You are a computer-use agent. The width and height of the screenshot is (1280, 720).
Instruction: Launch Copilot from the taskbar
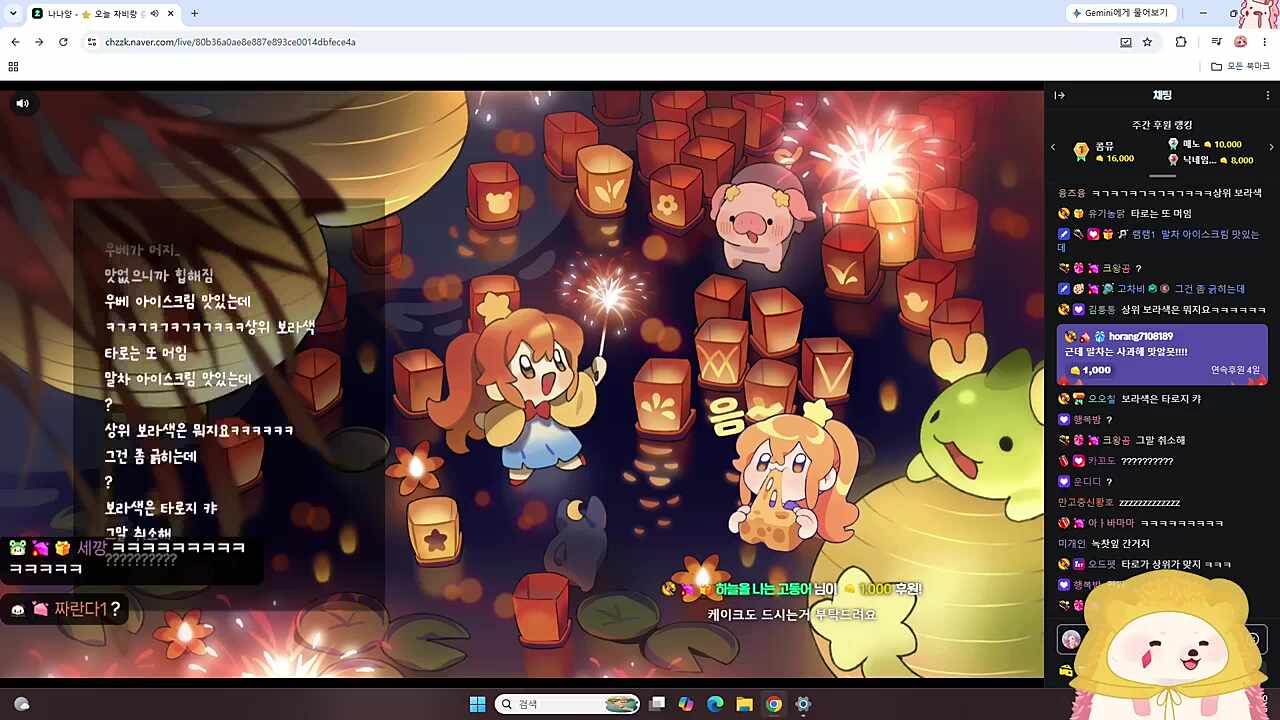coord(686,704)
